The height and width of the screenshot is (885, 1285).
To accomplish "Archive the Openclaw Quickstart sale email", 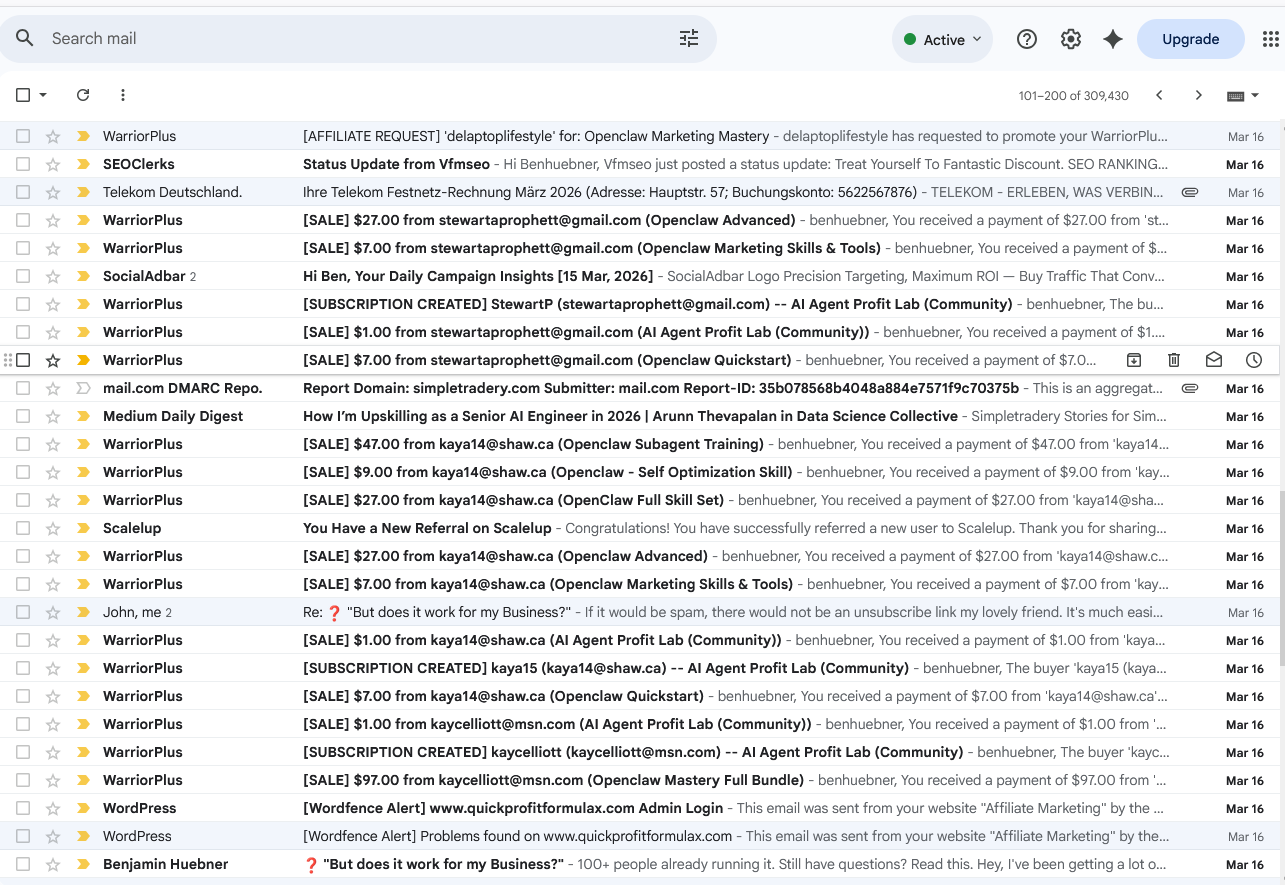I will pyautogui.click(x=1134, y=359).
